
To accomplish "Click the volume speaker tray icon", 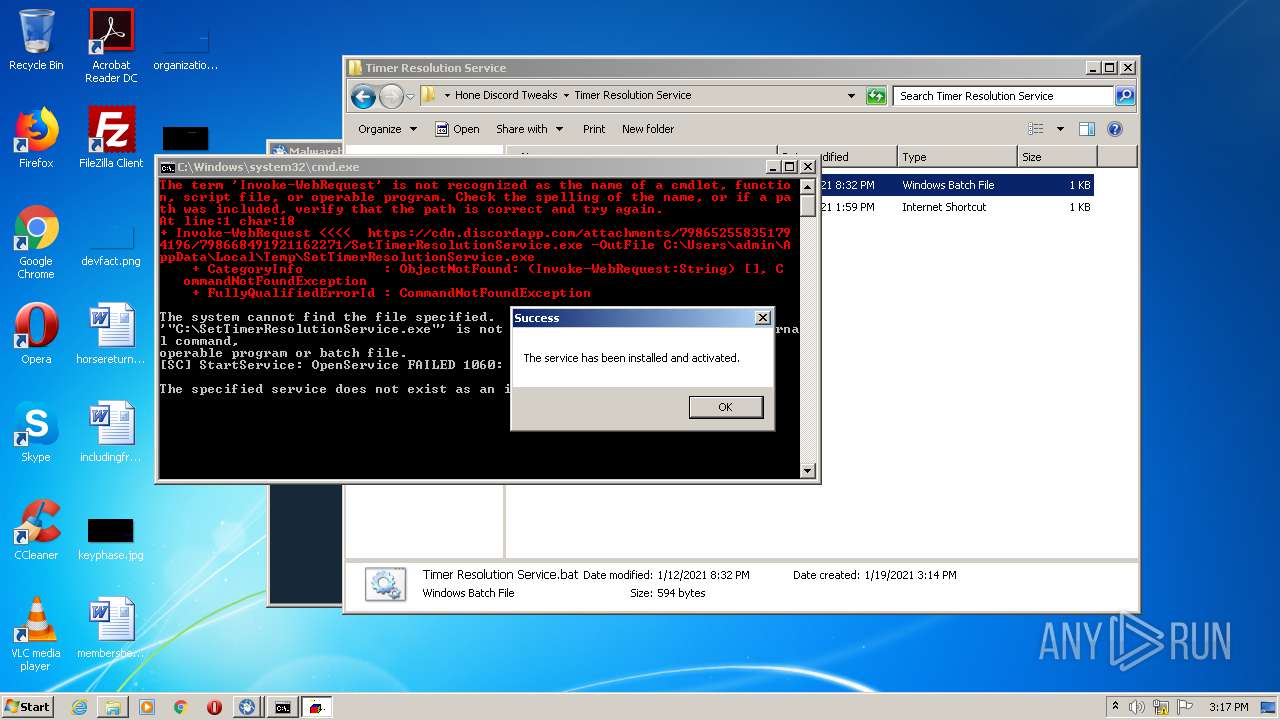I will pyautogui.click(x=1137, y=707).
